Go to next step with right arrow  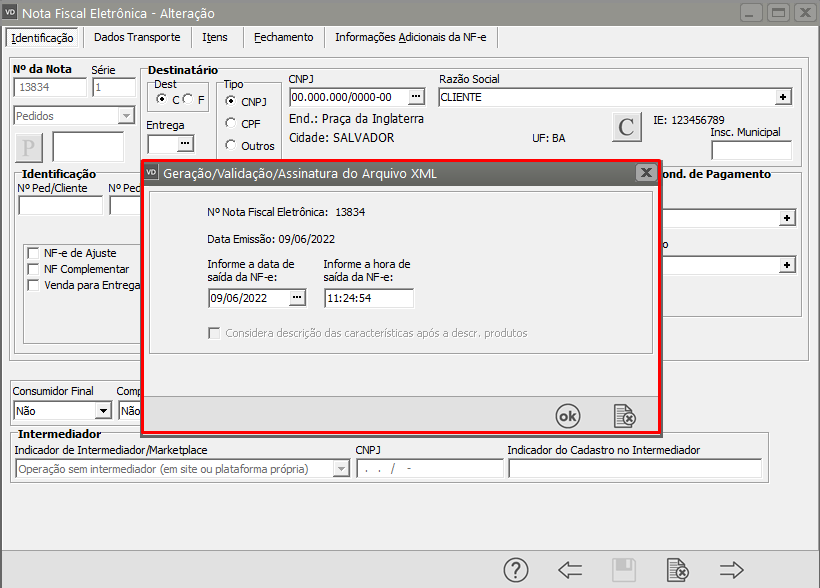(x=732, y=570)
